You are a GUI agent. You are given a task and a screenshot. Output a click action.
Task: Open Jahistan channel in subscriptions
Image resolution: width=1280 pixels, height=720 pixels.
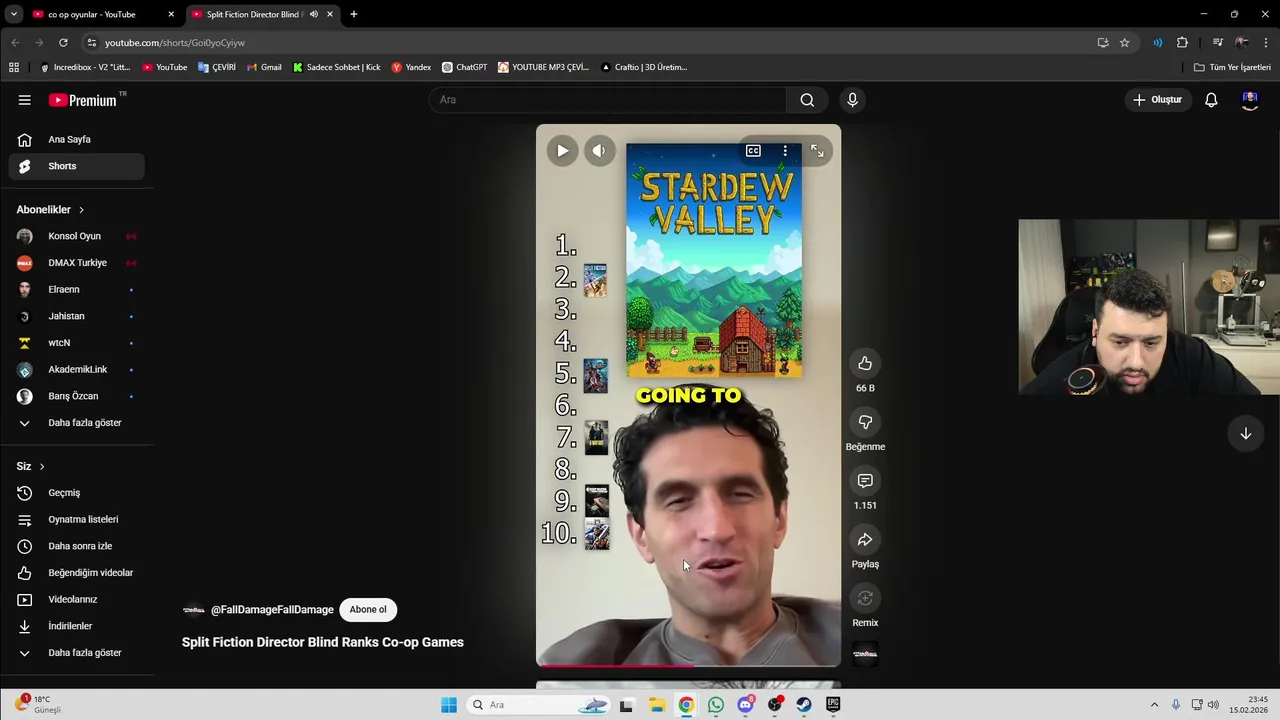76,316
